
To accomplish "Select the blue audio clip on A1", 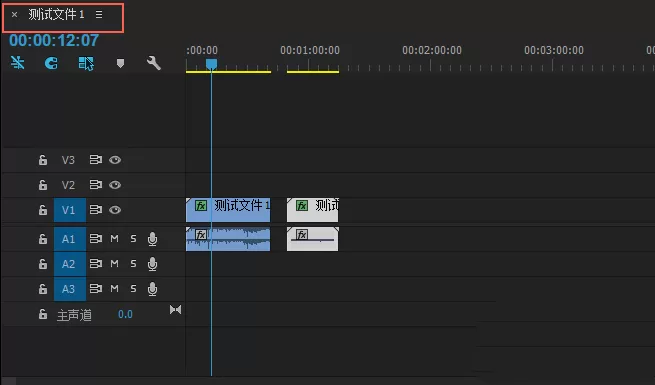I will coord(228,239).
